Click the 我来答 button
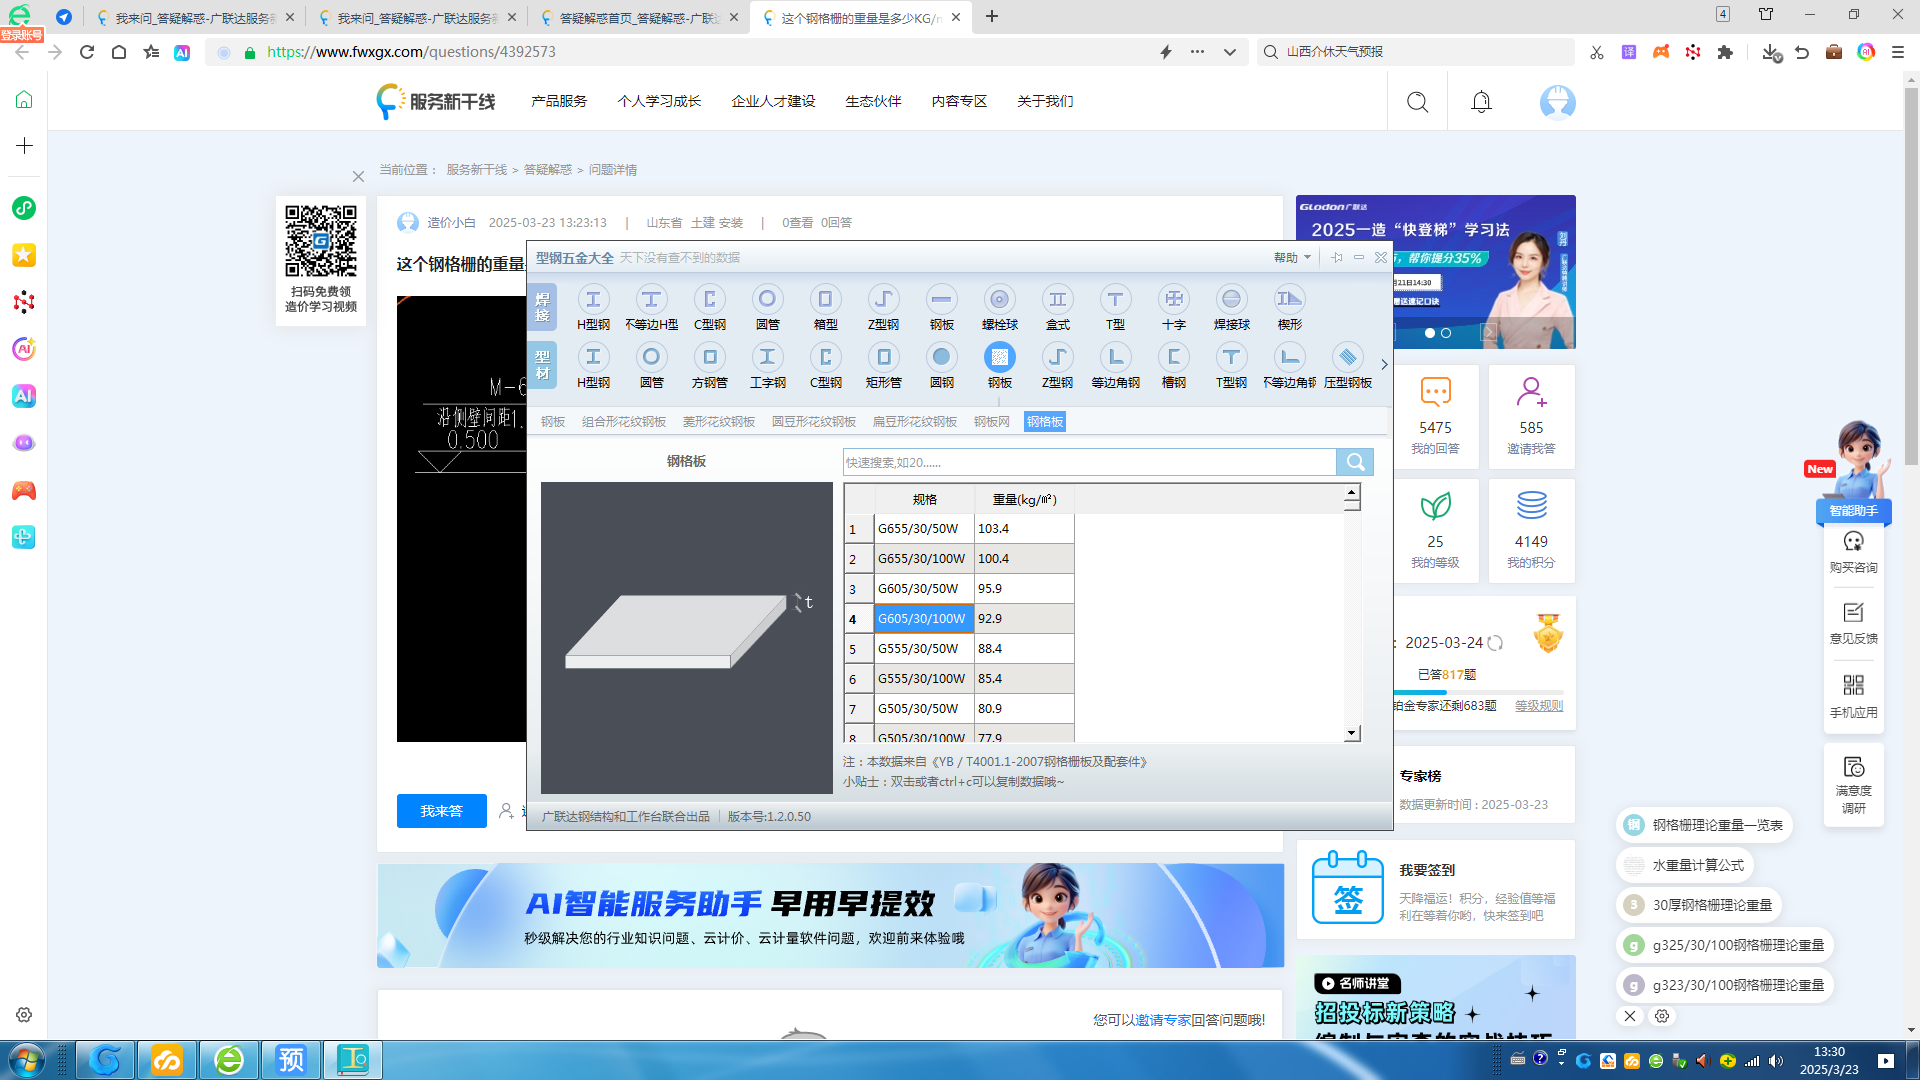The height and width of the screenshot is (1080, 1920). (x=441, y=811)
